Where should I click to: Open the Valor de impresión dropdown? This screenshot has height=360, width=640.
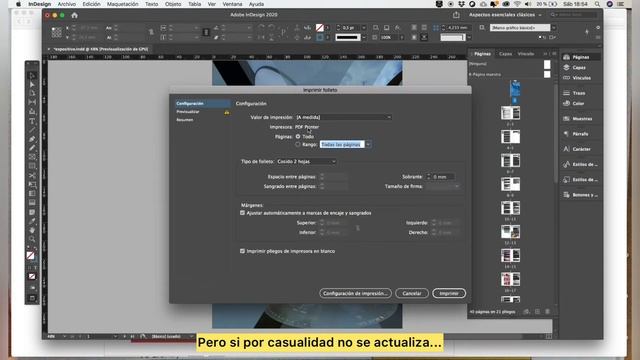click(x=343, y=117)
